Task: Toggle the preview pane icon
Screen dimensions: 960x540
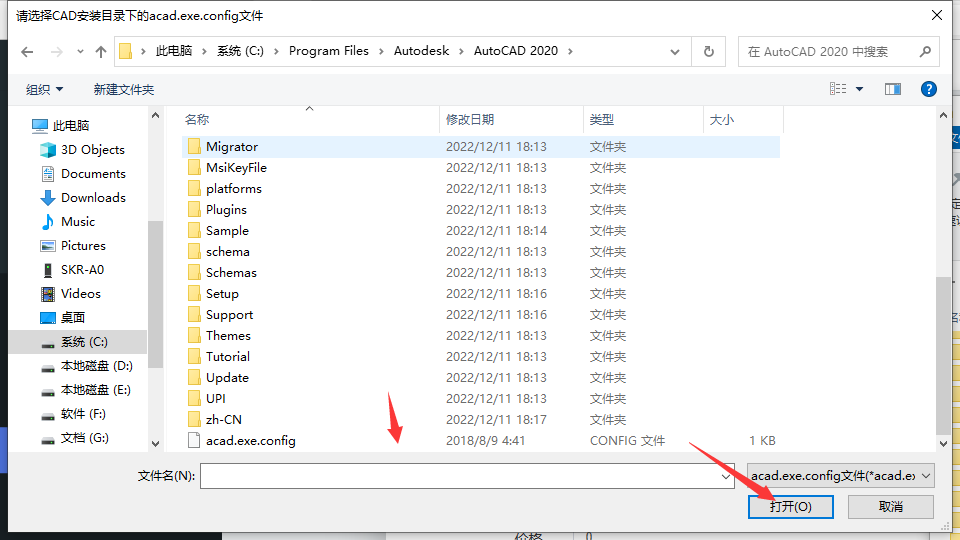Action: pos(893,89)
